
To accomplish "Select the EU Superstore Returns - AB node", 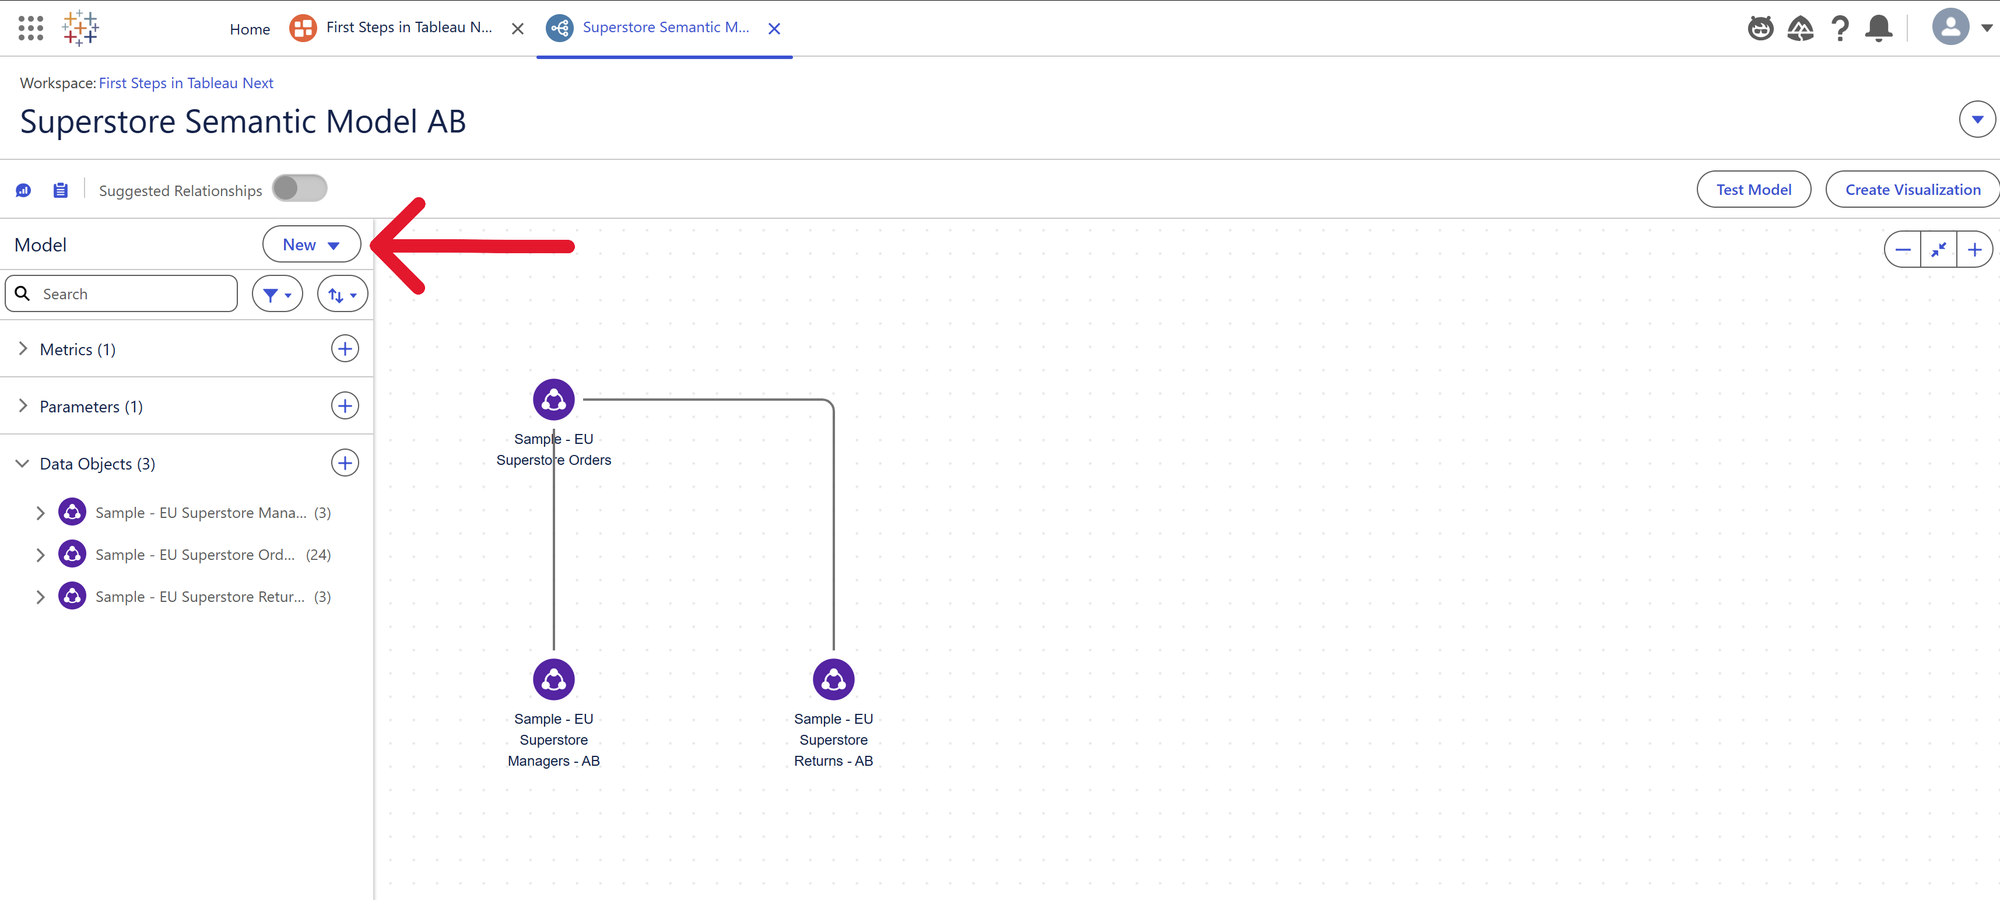I will [834, 680].
